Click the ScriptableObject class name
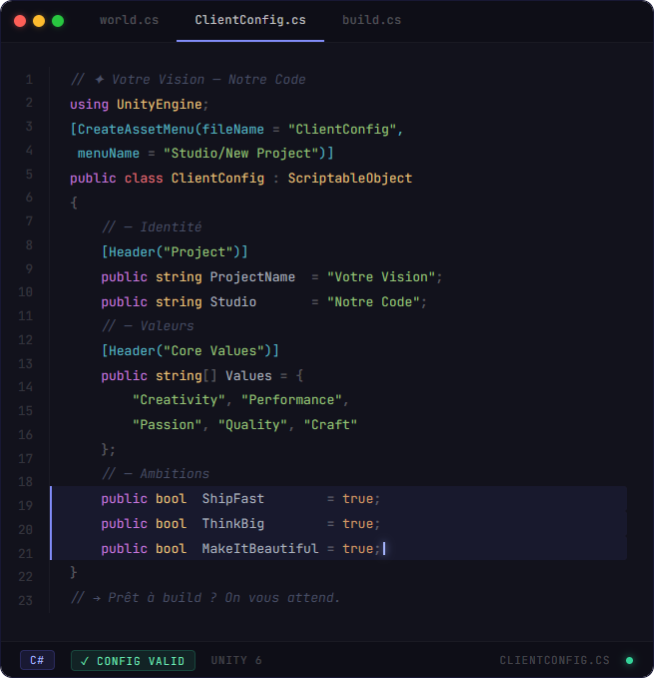 coord(350,178)
